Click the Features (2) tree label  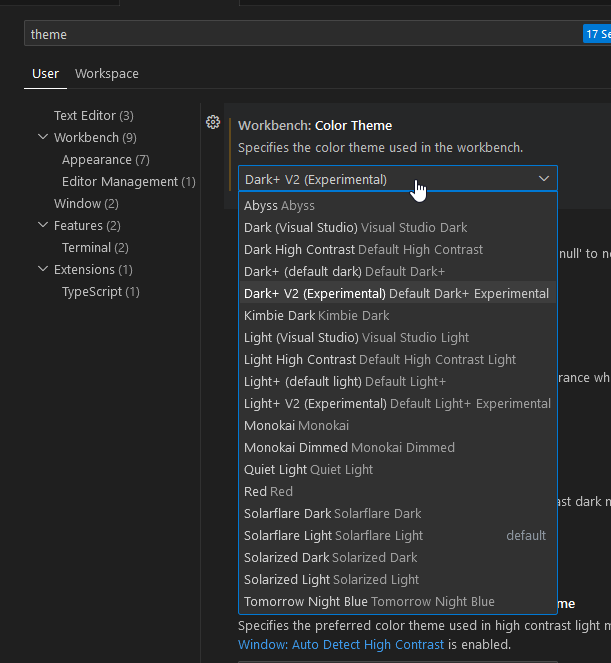(x=87, y=225)
